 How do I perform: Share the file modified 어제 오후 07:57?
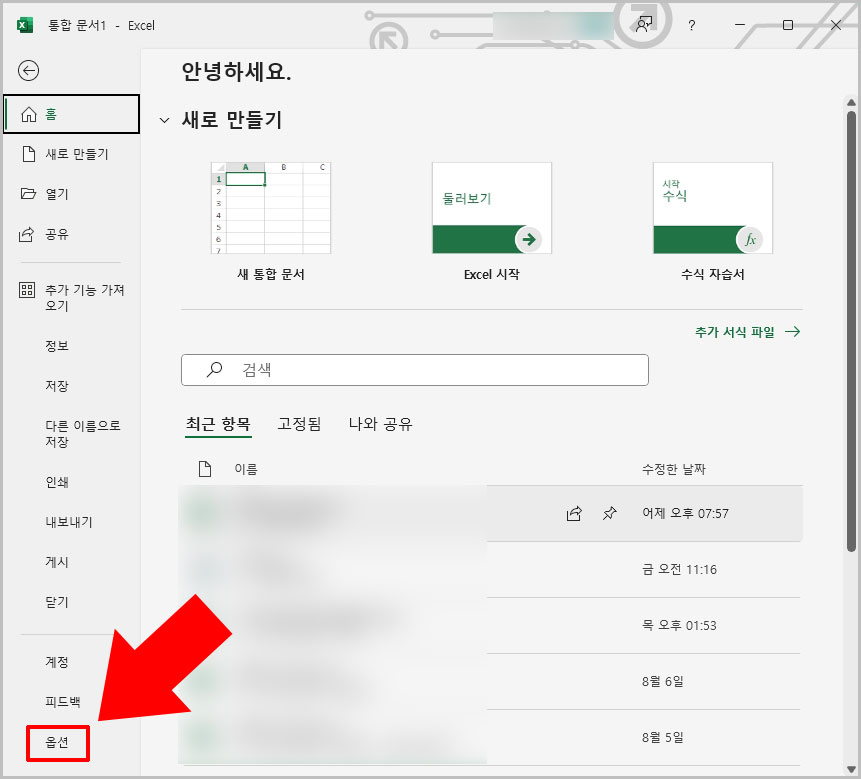[574, 514]
